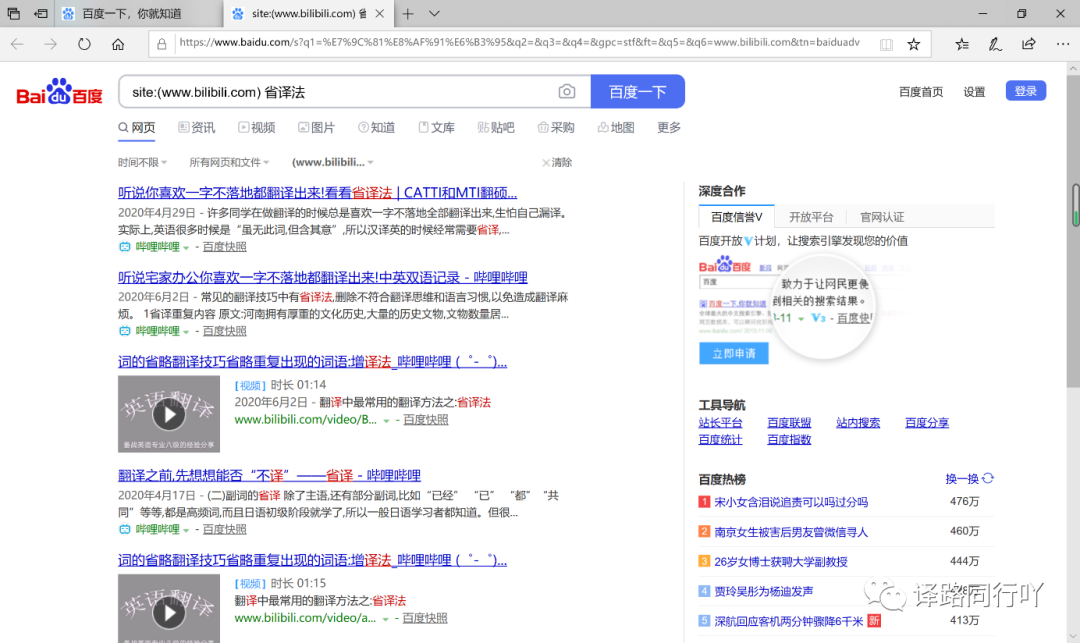1080x643 pixels.
Task: Click 清除 to clear filters
Action: pyautogui.click(x=557, y=162)
